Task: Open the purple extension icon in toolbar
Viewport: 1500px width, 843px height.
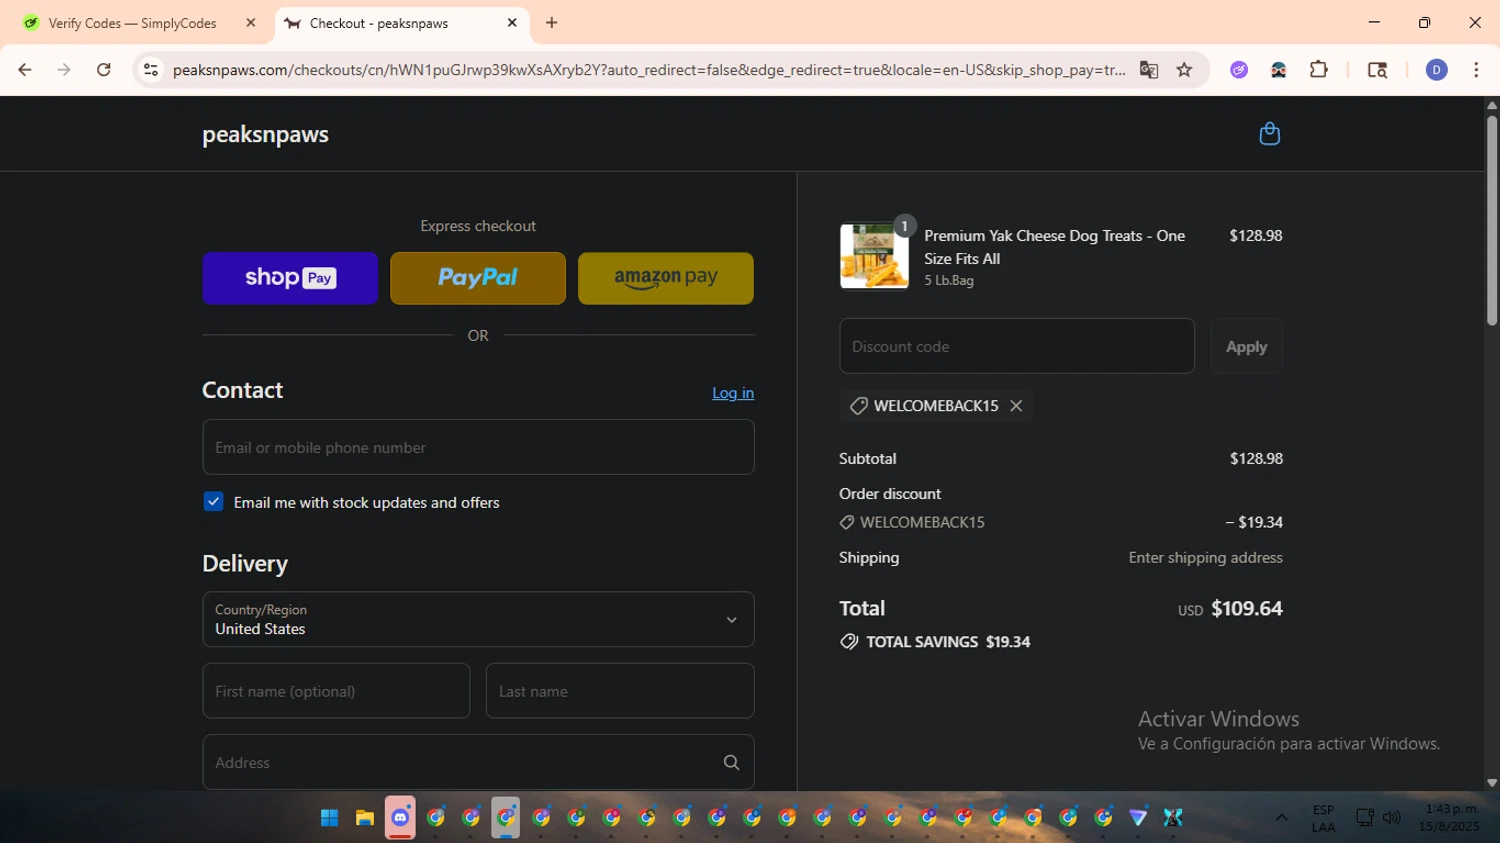Action: [1239, 70]
